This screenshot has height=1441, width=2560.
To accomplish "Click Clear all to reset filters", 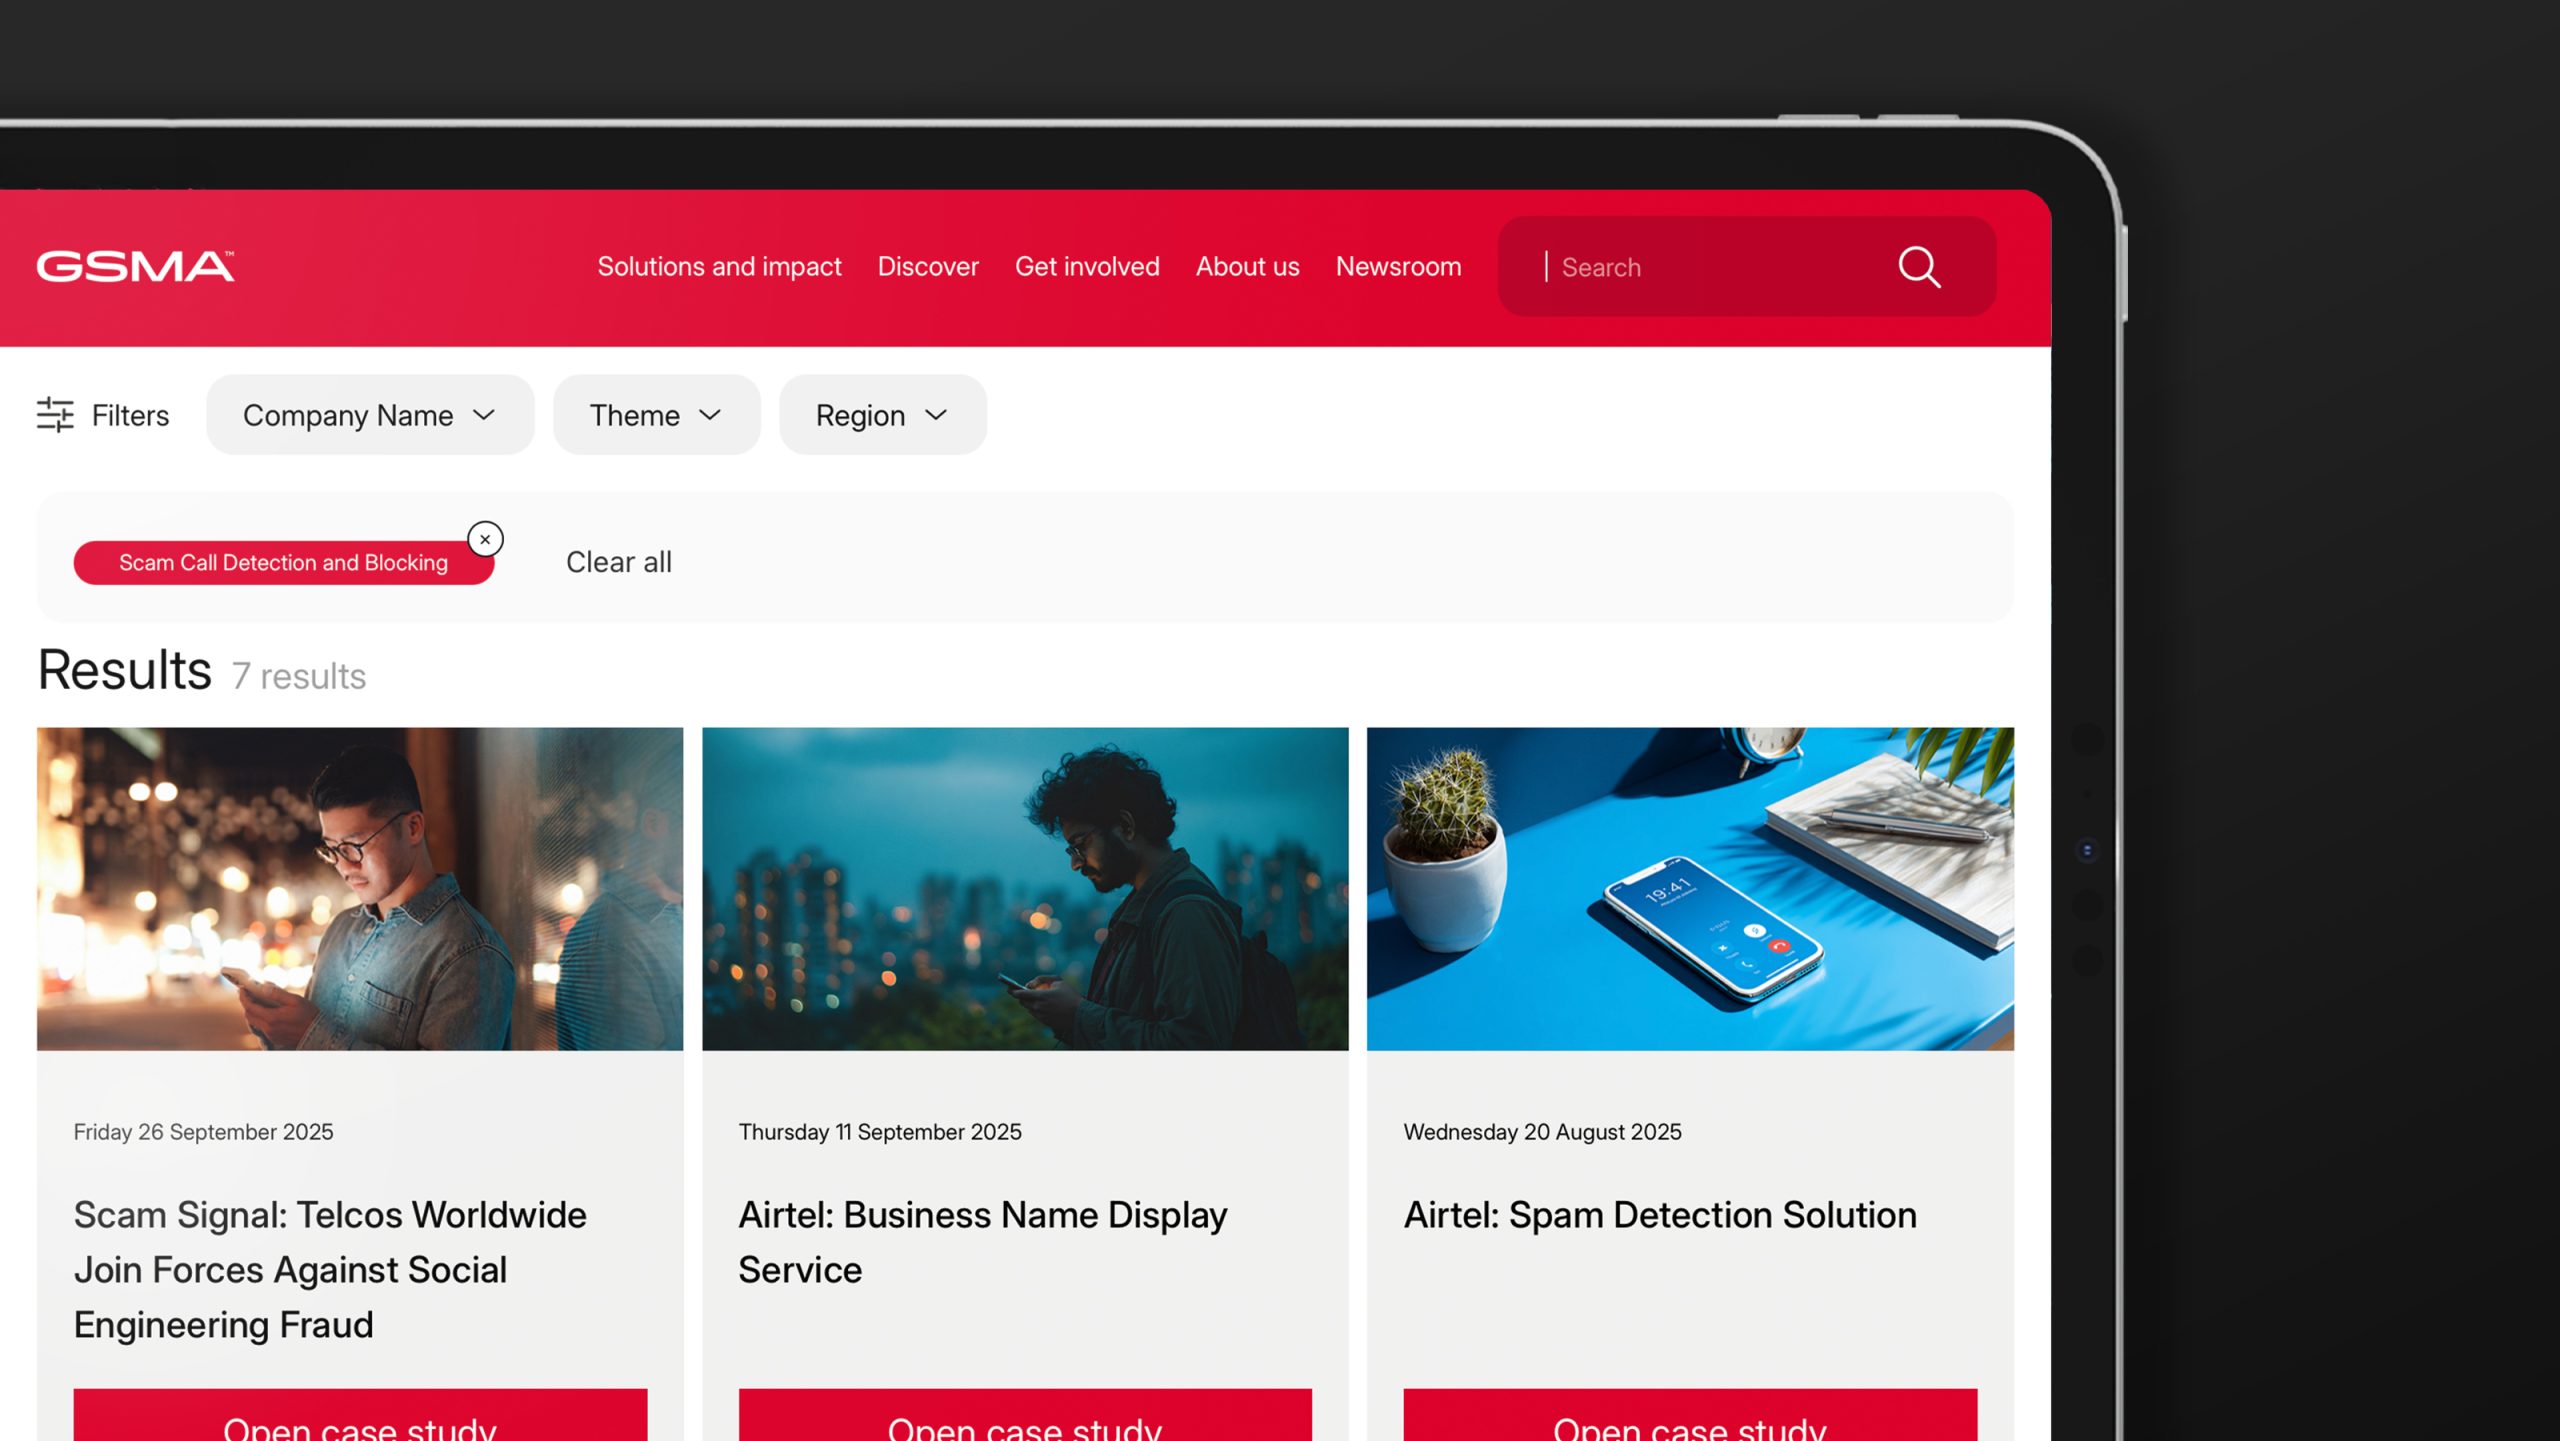I will pyautogui.click(x=618, y=562).
